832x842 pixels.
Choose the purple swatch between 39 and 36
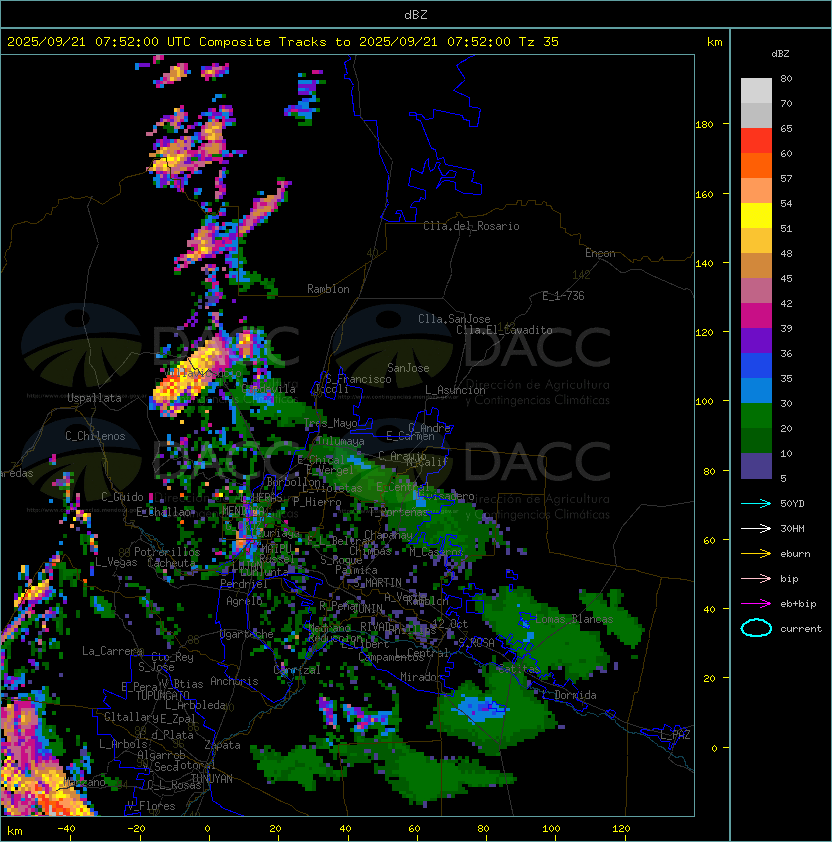tap(756, 341)
